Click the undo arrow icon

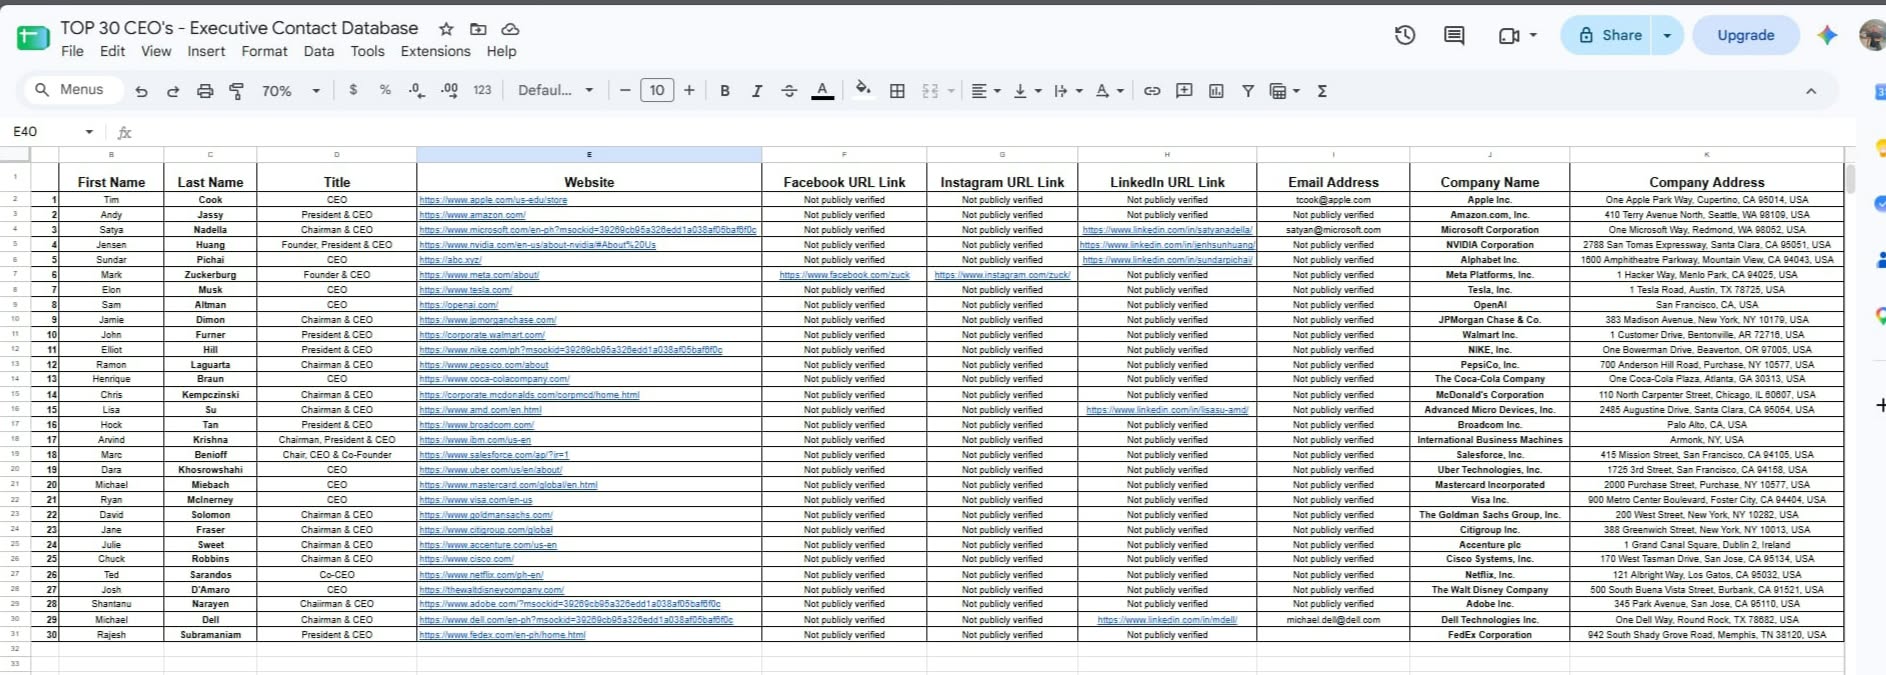141,91
